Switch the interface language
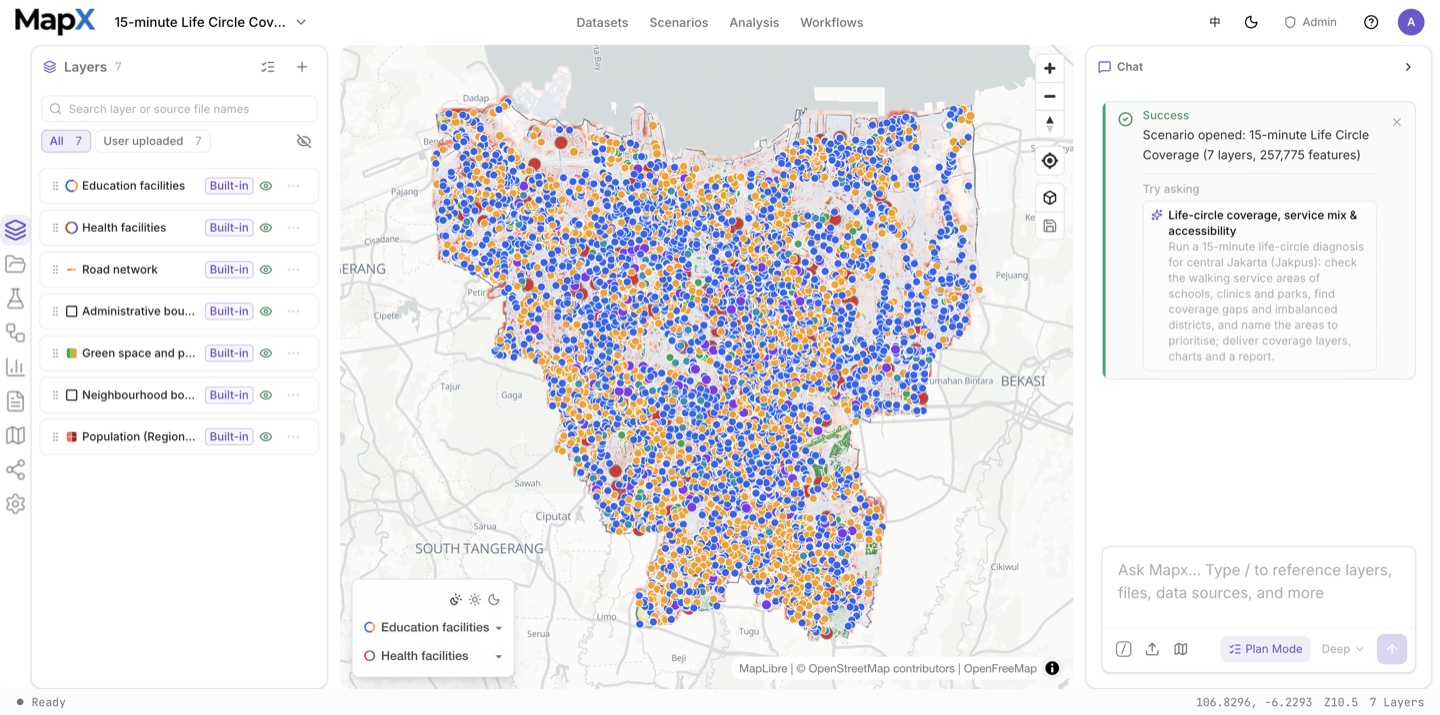This screenshot has width=1440, height=715. pyautogui.click(x=1215, y=22)
